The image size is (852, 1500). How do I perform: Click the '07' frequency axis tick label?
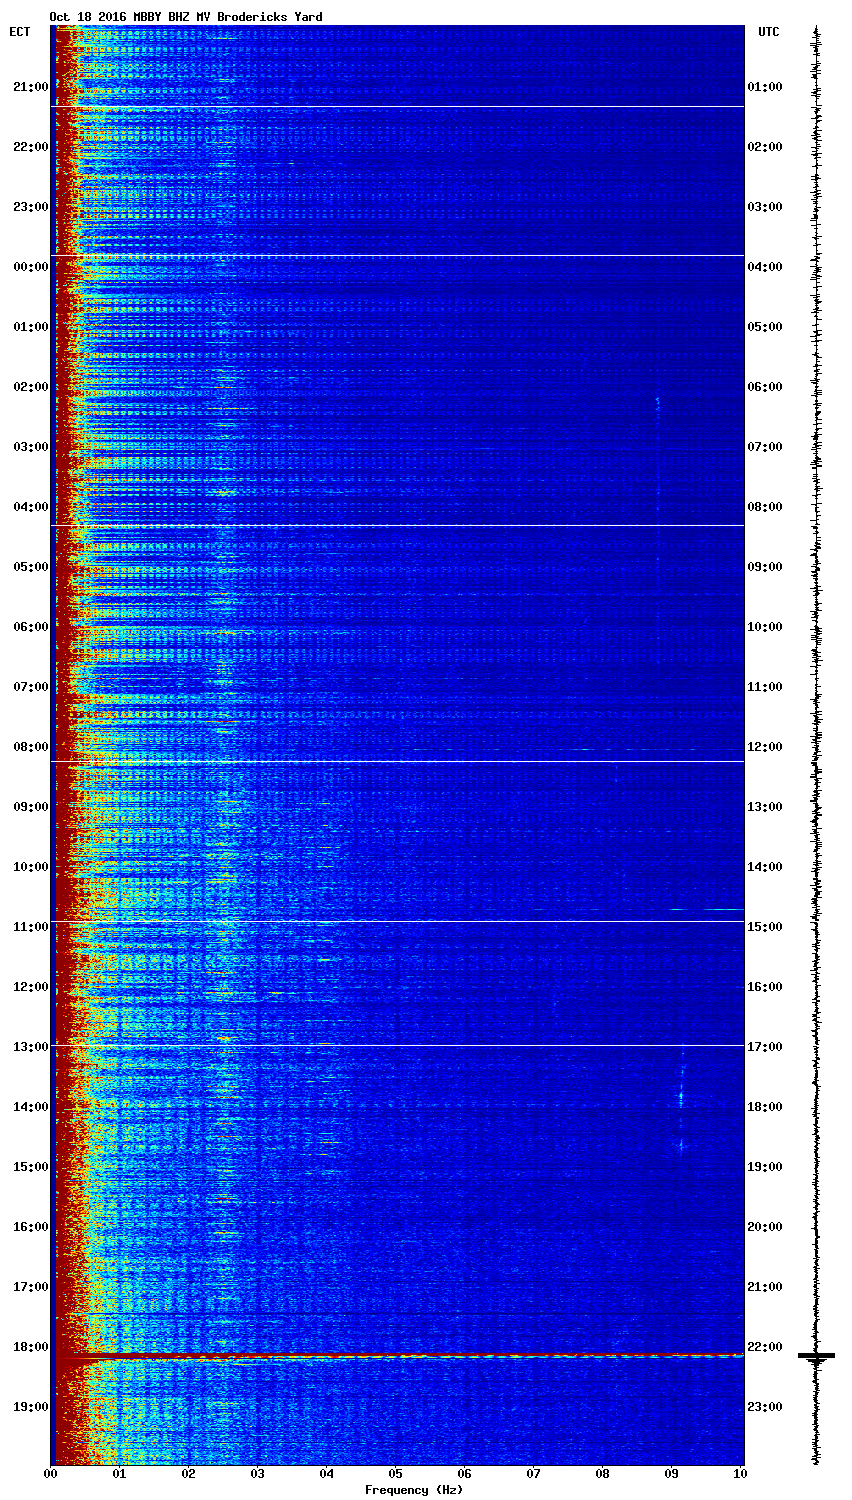[534, 1474]
